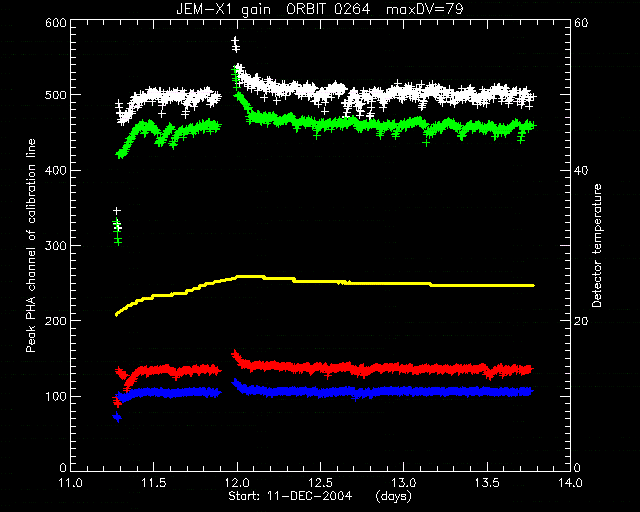Click the 500 tick label on left axis
The height and width of the screenshot is (512, 640).
coord(56,95)
